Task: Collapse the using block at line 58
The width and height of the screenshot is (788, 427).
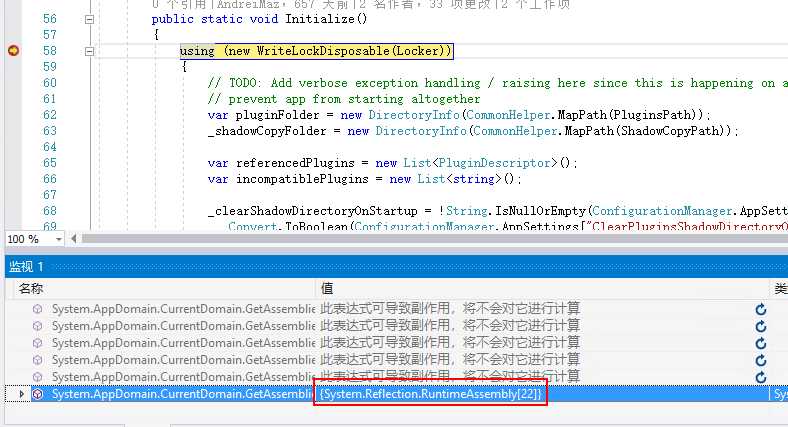Action: [x=89, y=51]
